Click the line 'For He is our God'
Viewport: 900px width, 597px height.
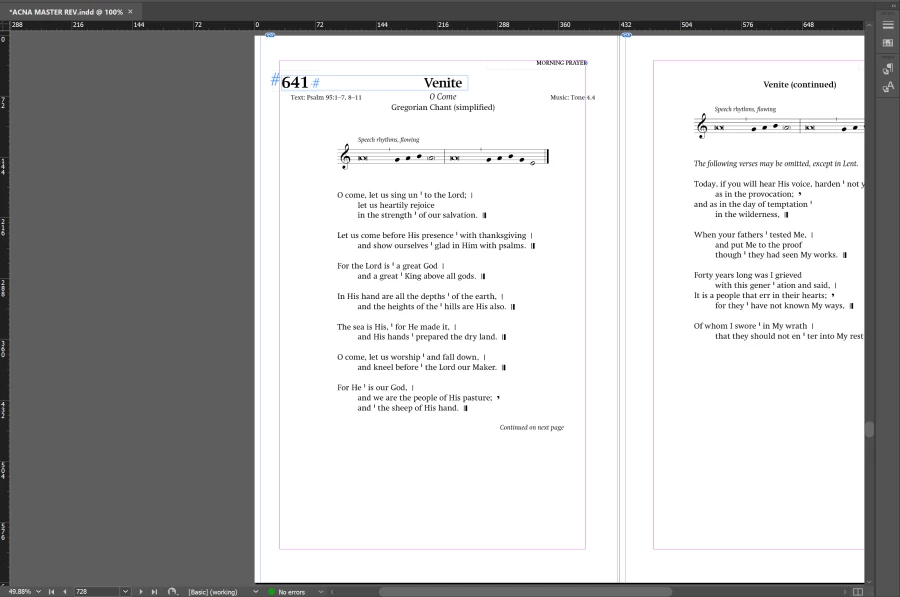pos(375,387)
